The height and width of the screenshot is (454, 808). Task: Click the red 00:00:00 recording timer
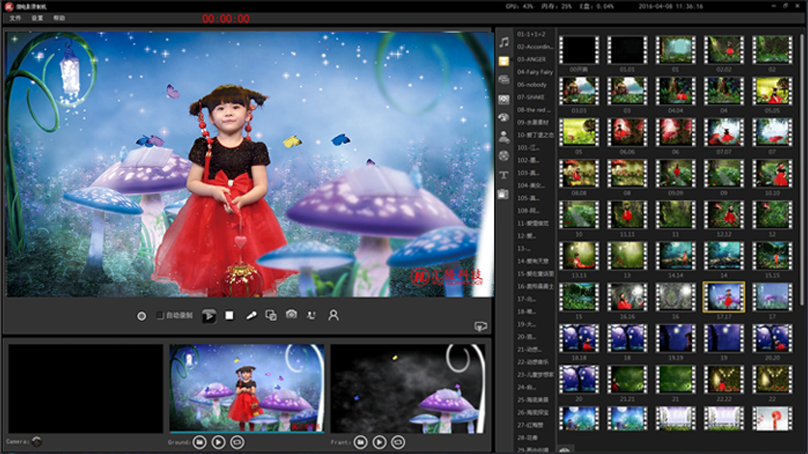coord(226,19)
